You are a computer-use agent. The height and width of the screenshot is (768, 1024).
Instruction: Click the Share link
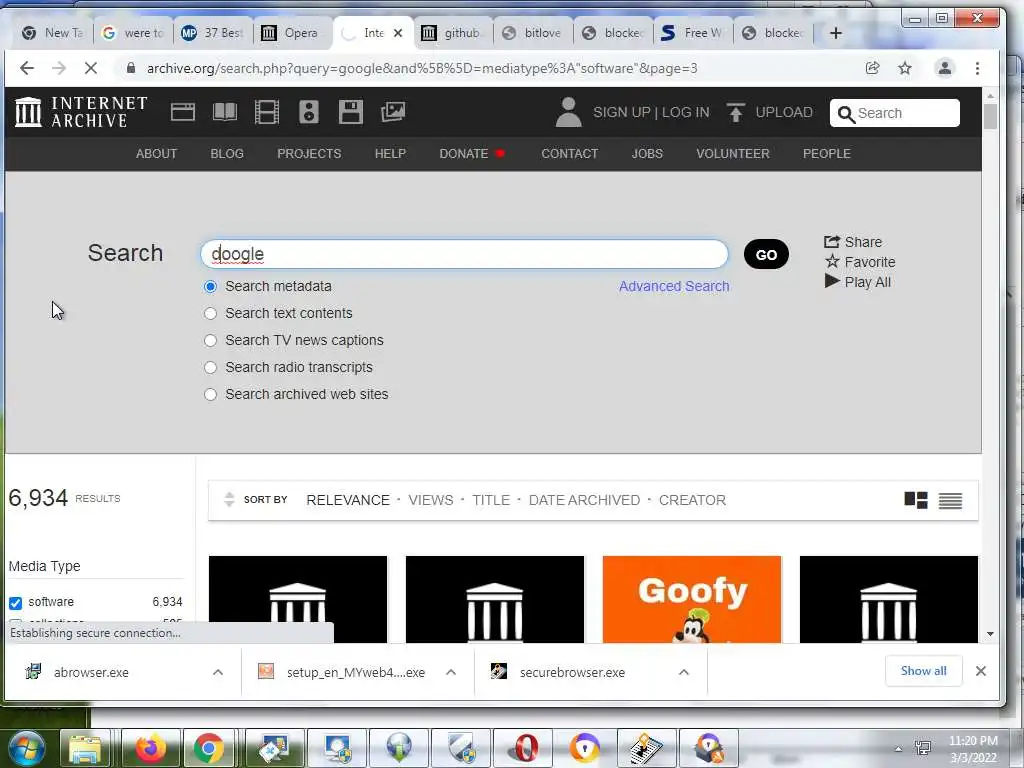coord(853,242)
